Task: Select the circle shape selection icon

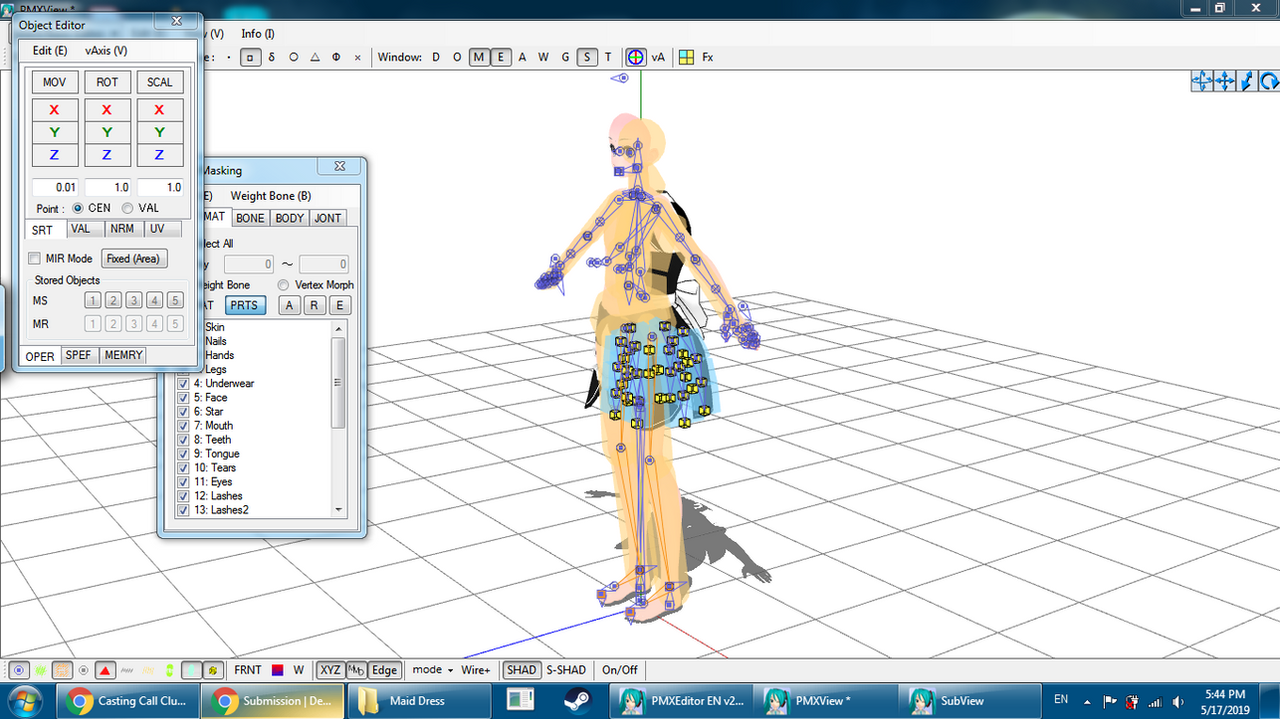Action: point(293,57)
